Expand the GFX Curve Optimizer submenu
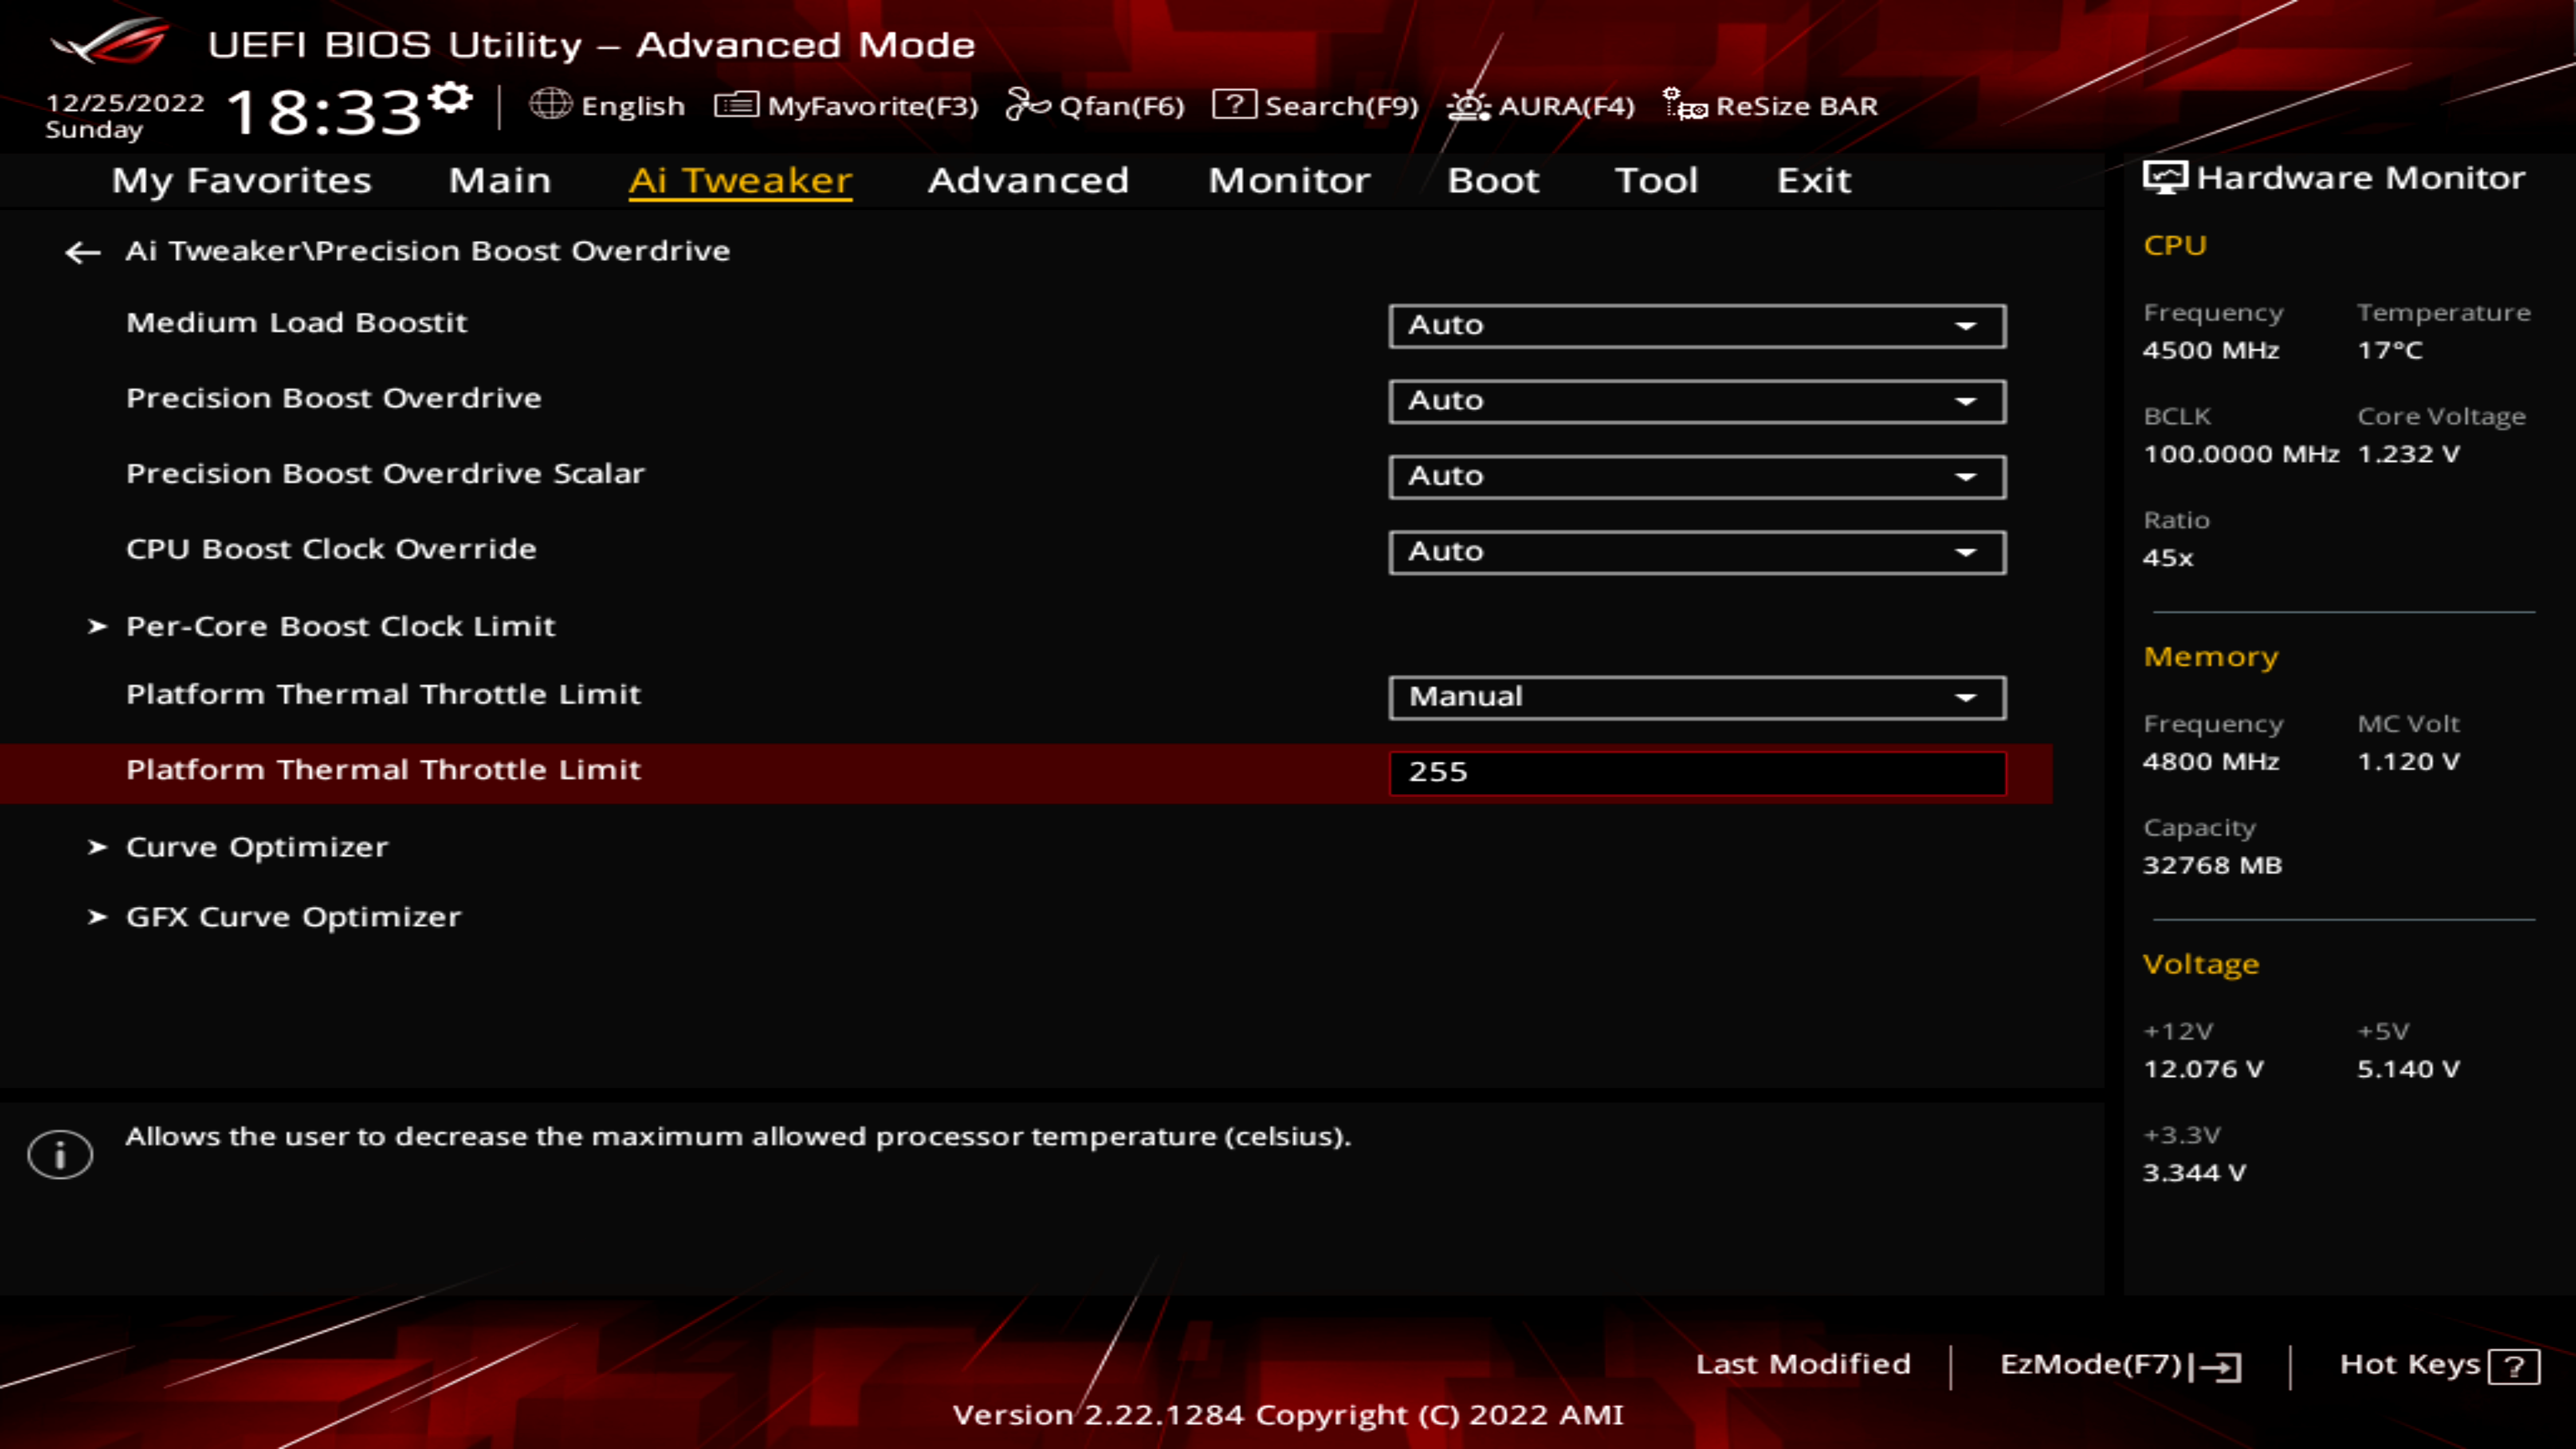Image resolution: width=2576 pixels, height=1449 pixels. [x=293, y=916]
